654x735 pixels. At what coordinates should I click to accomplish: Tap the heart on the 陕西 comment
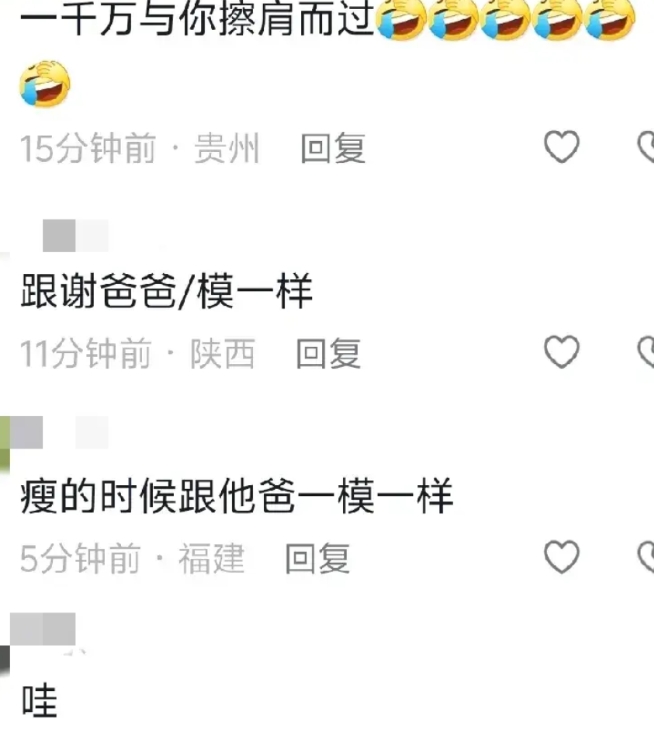(562, 352)
